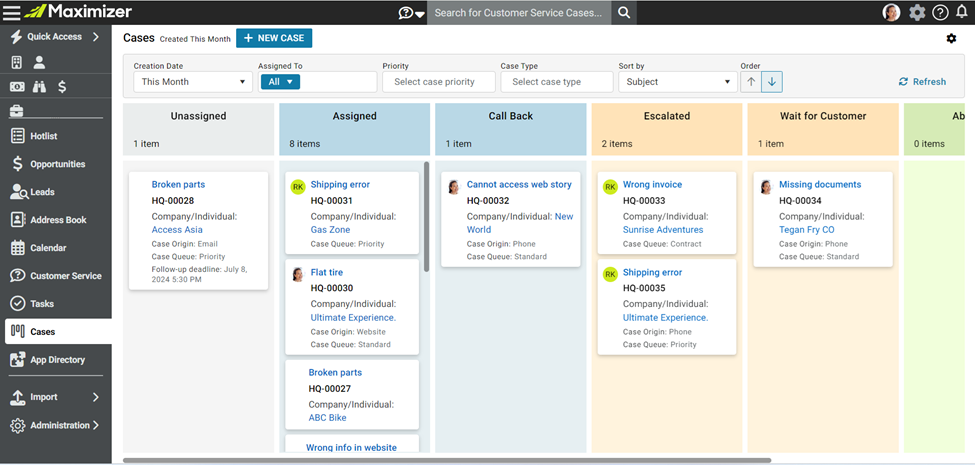Open the company building quick icon
This screenshot has width=975, height=466.
[17, 62]
